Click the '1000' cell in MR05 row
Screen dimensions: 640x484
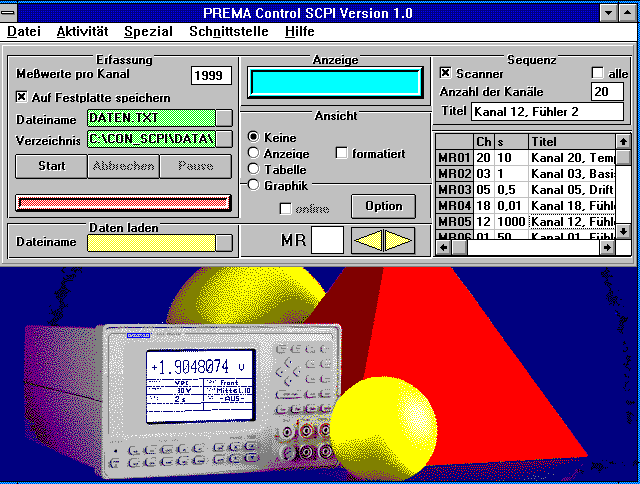click(x=511, y=222)
